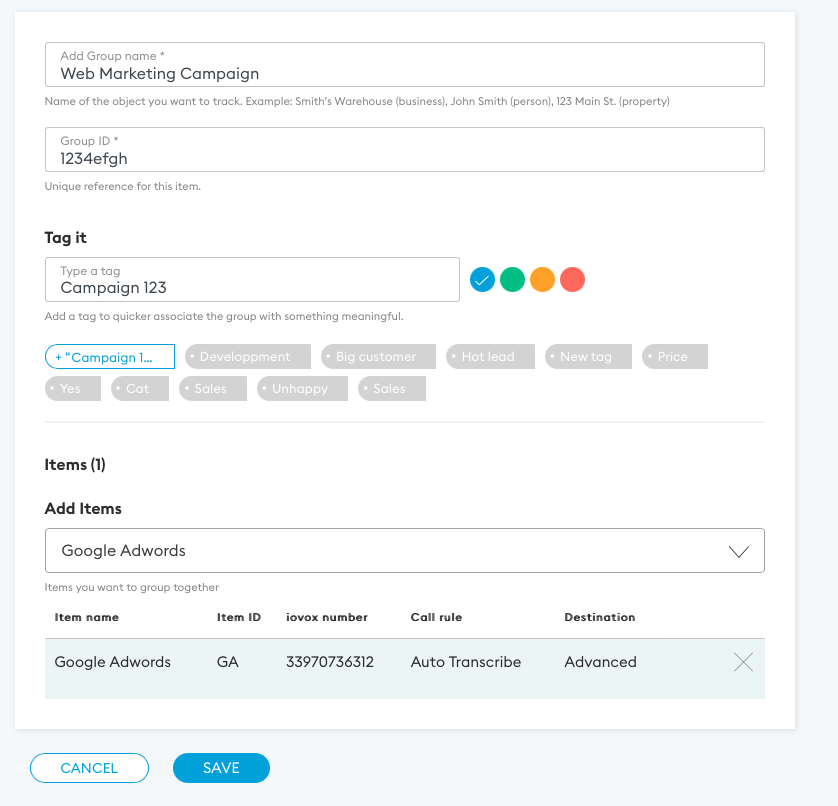This screenshot has height=806, width=838.
Task: Cancel the group editing
Action: click(89, 768)
